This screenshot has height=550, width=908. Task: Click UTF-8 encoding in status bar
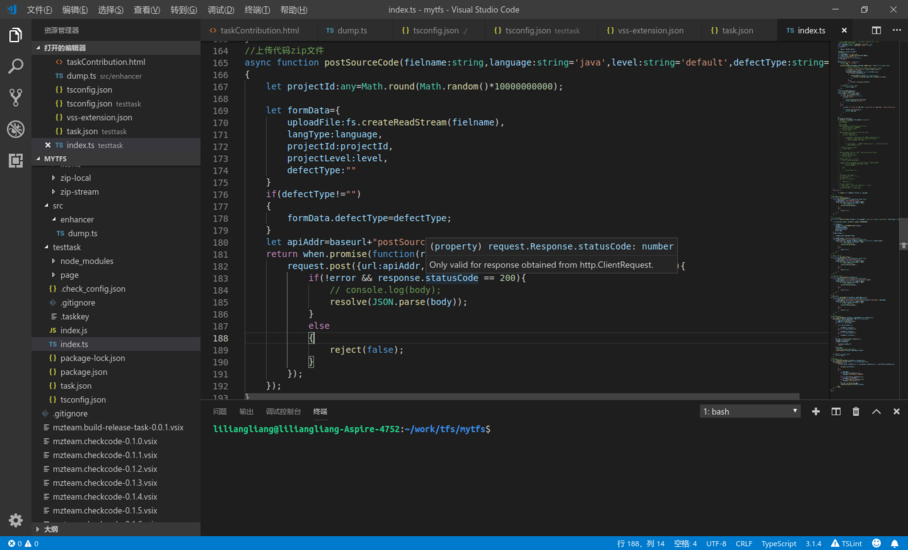click(716, 543)
